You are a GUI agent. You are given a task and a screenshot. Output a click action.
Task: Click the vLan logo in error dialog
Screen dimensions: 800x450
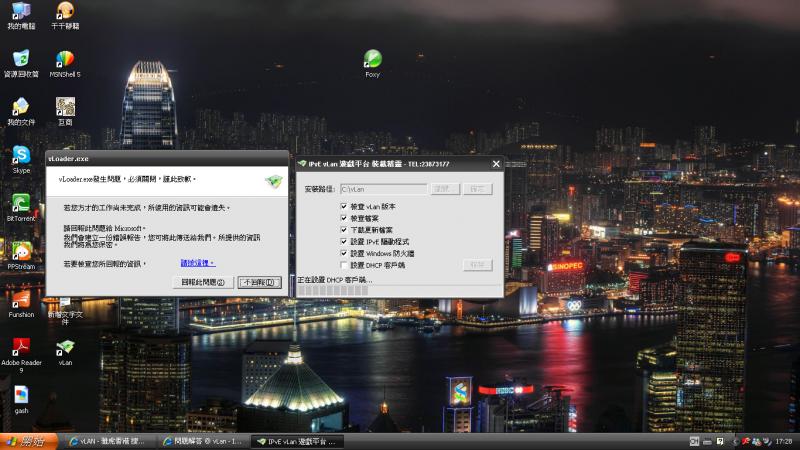coord(273,181)
